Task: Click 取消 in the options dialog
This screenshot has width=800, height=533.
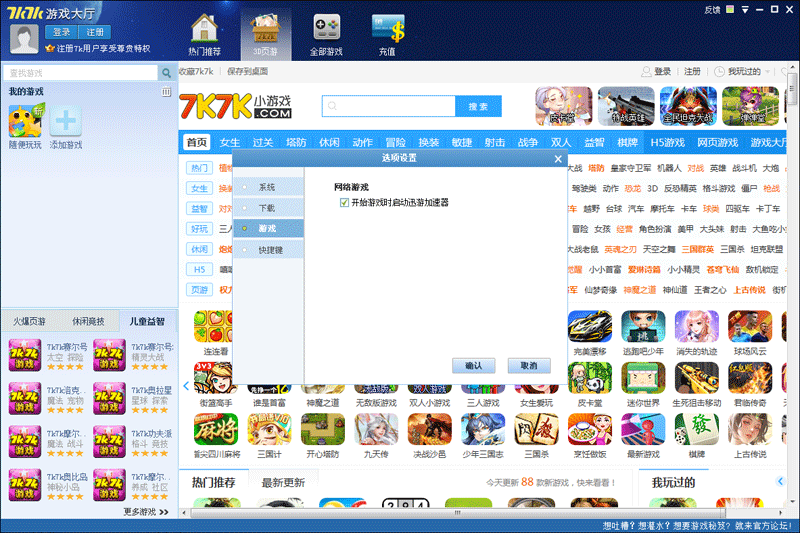Action: (x=529, y=366)
